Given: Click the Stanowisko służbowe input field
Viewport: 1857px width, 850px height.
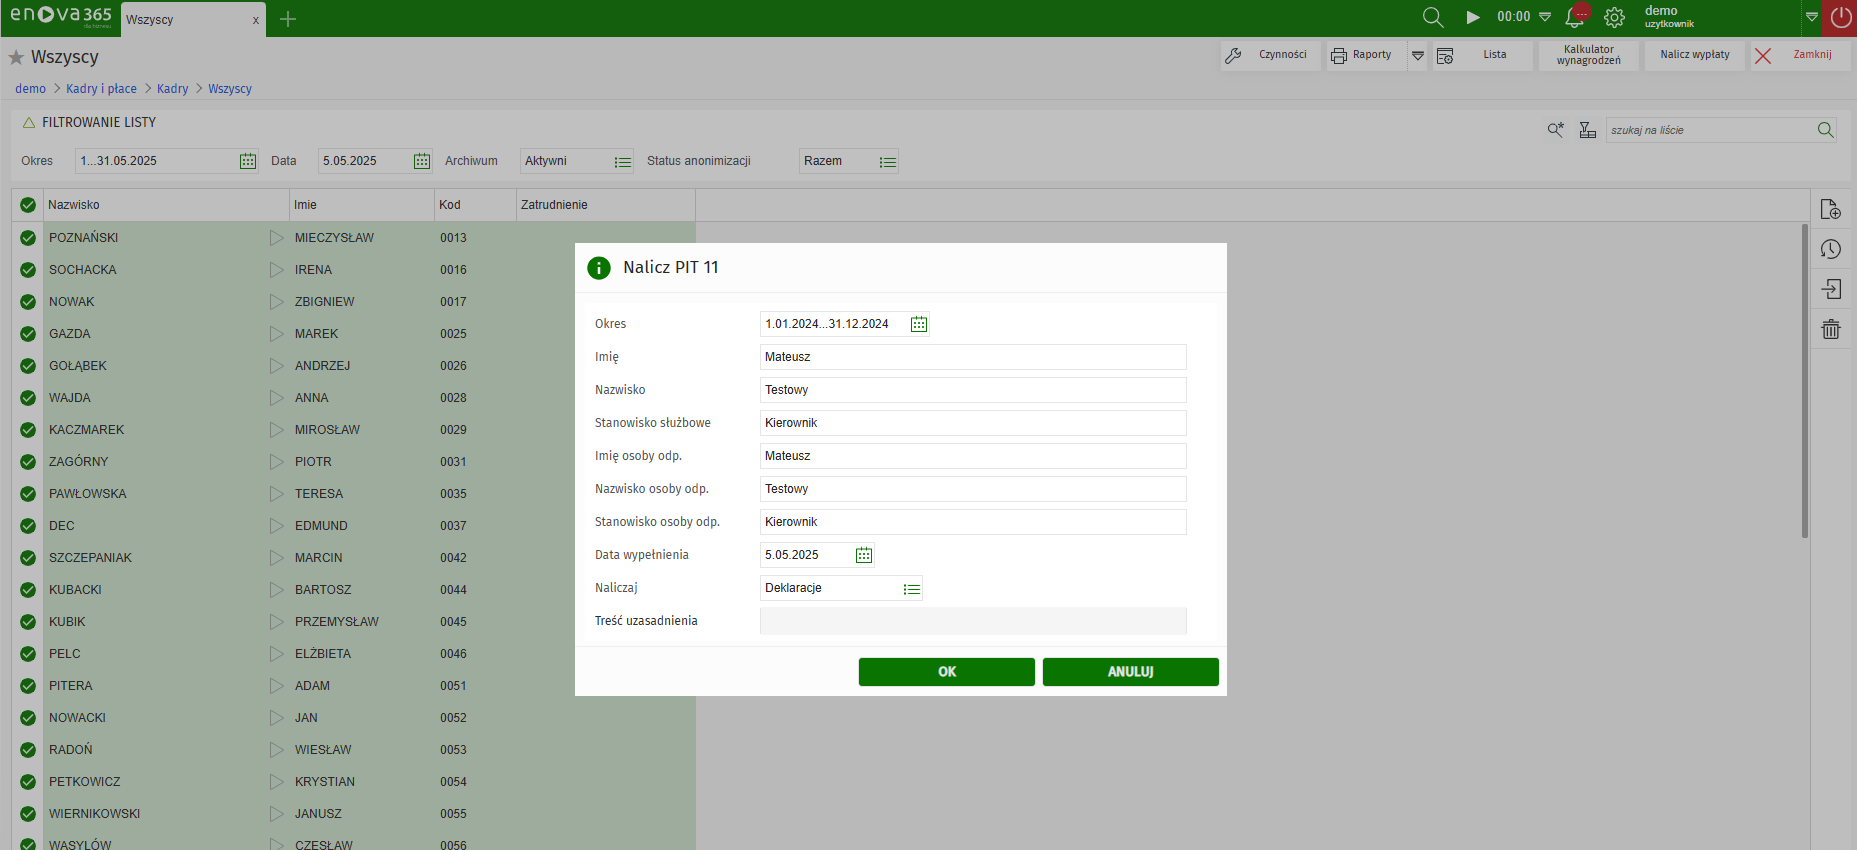Looking at the screenshot, I should (x=972, y=423).
